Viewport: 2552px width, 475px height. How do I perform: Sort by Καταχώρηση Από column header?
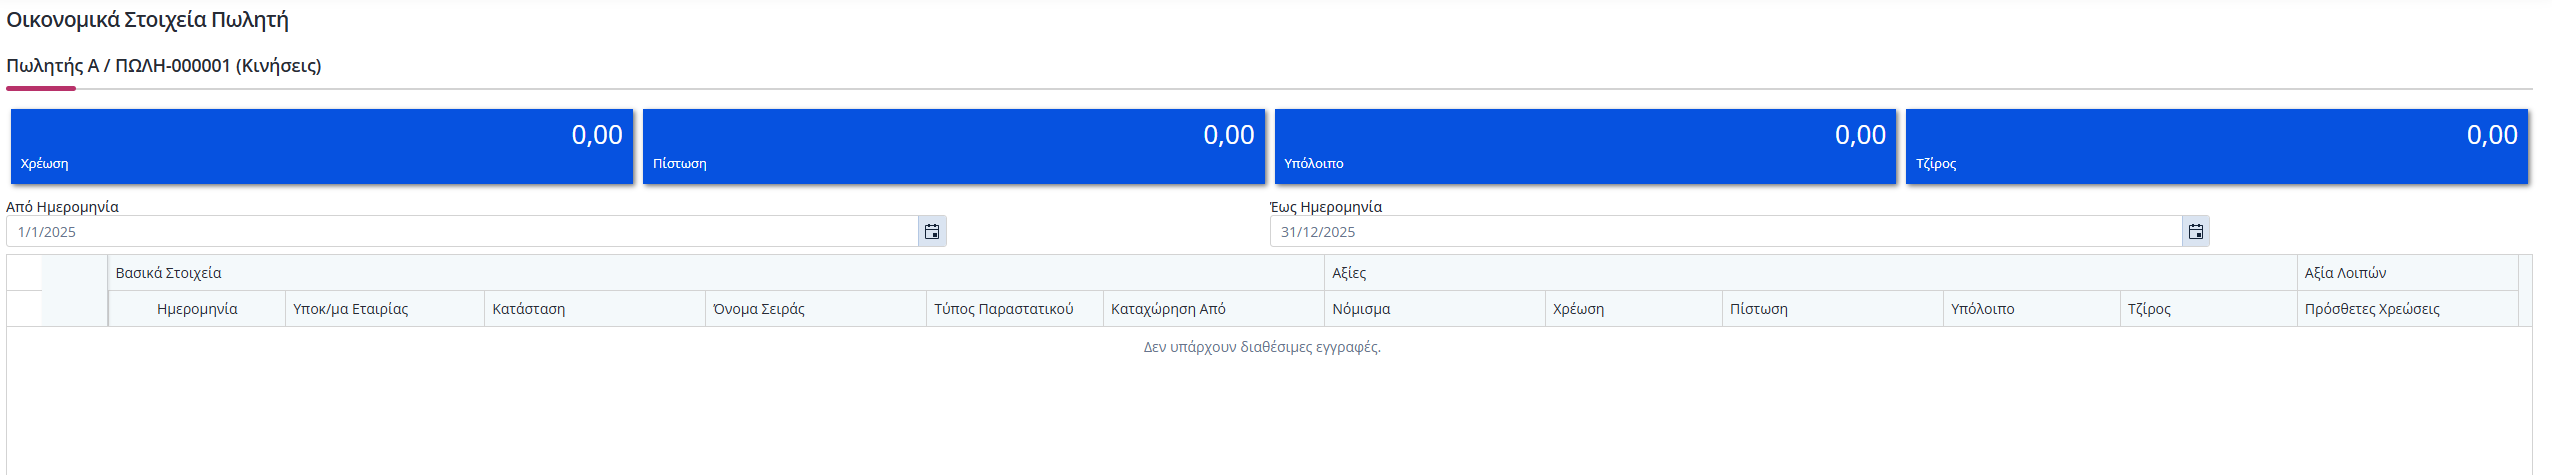(1214, 309)
